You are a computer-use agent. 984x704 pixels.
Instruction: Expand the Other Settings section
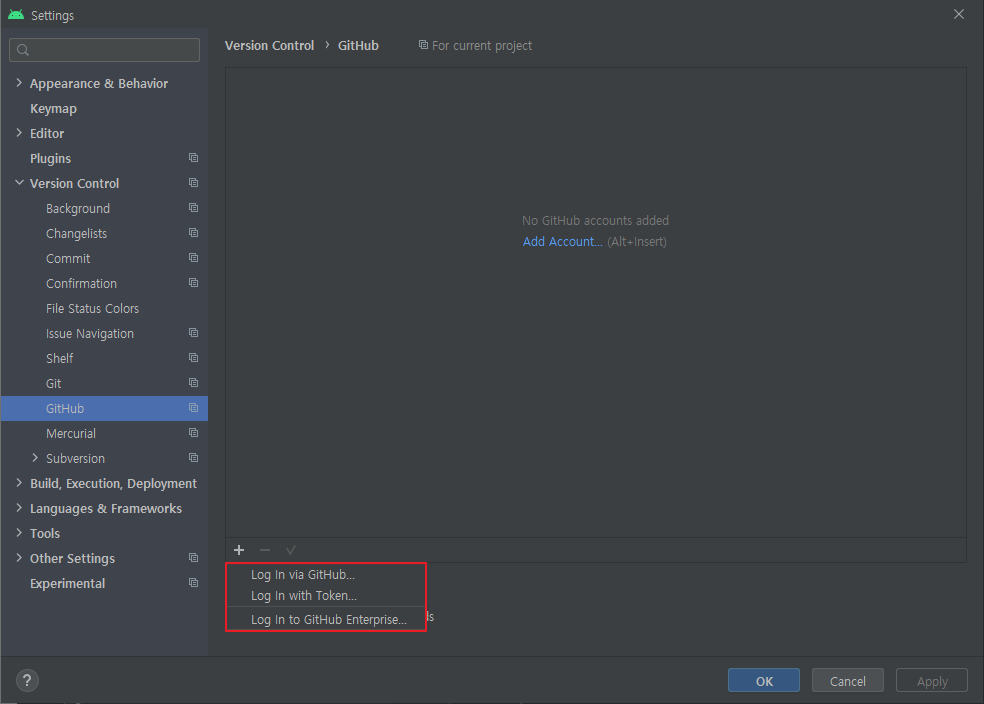[x=19, y=558]
